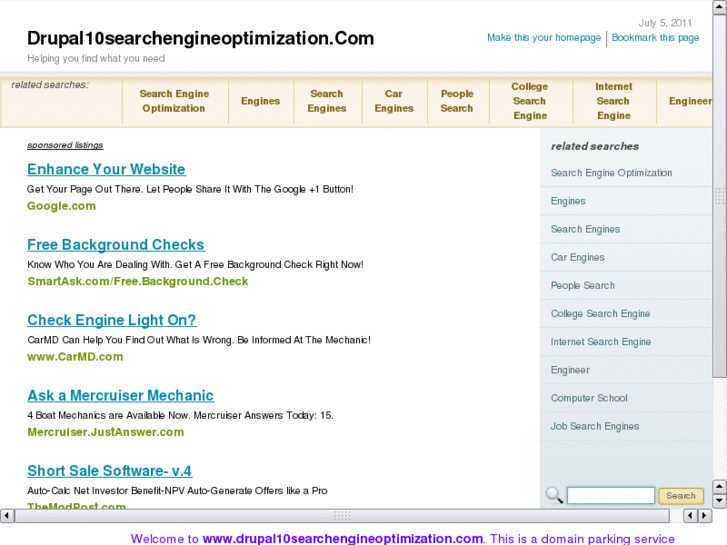This screenshot has height=545, width=727.
Task: Visit Mercruiser.JustAnswer.com link
Action: (106, 432)
